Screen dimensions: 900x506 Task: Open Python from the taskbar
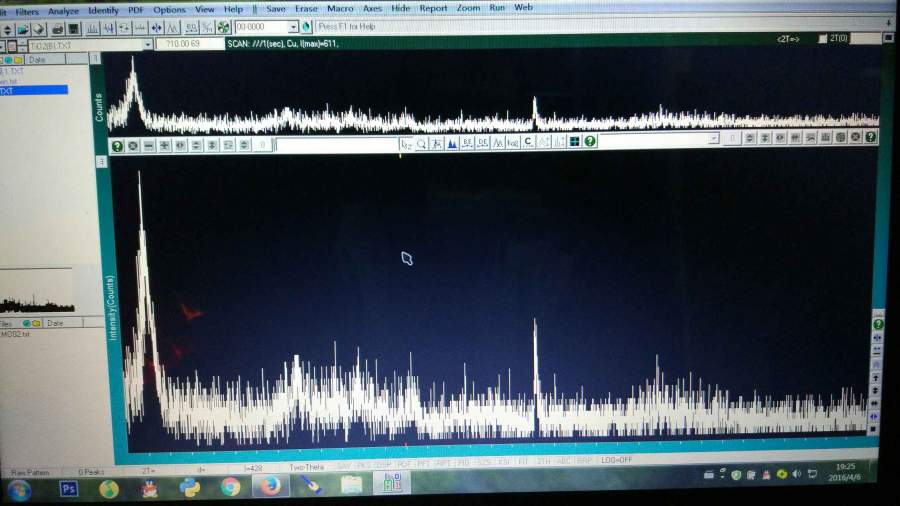(x=189, y=488)
